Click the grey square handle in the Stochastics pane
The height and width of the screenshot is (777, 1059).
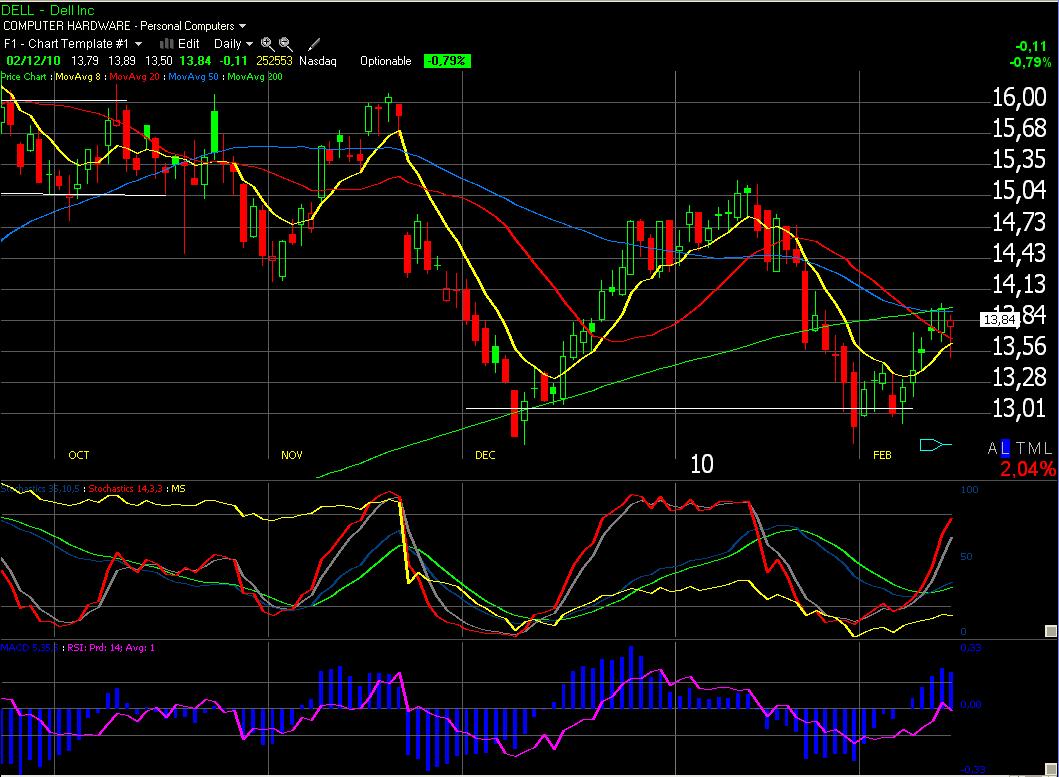tap(1050, 631)
